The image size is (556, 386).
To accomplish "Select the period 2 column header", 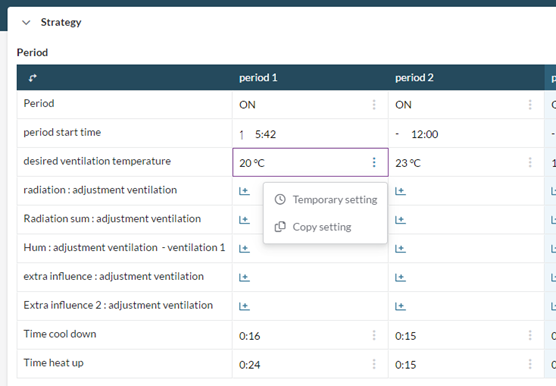I will [x=414, y=78].
